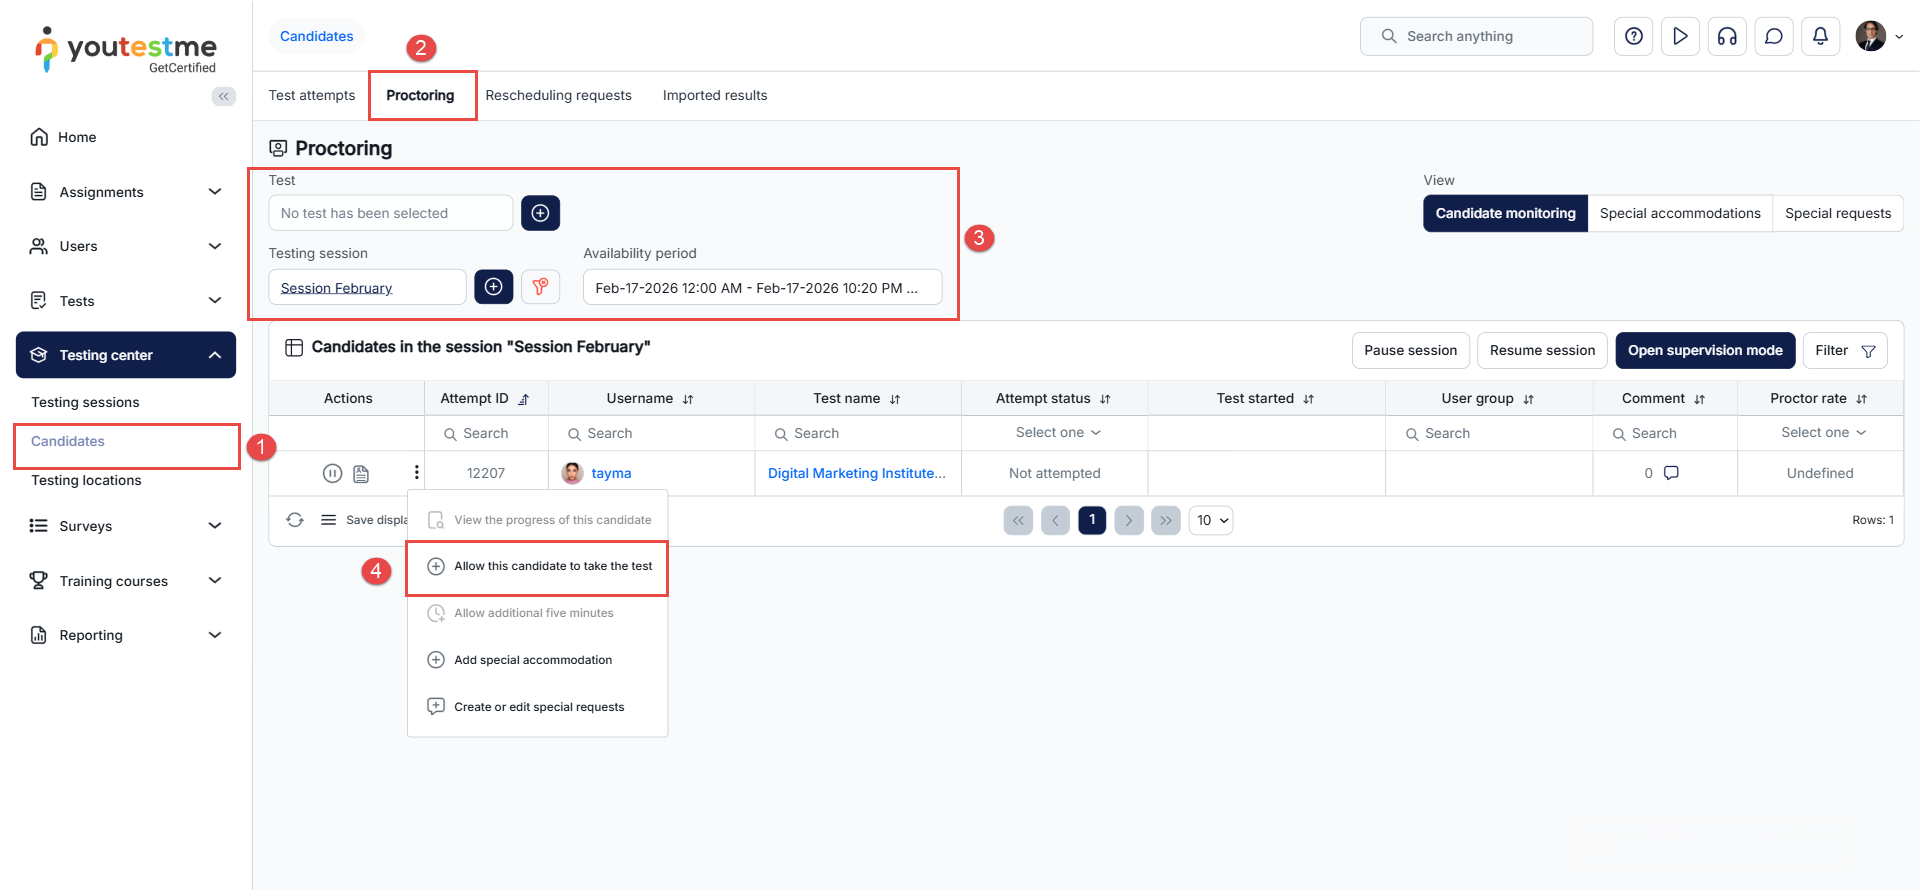Select Candidate monitoring view
The height and width of the screenshot is (890, 1920).
pyautogui.click(x=1505, y=213)
